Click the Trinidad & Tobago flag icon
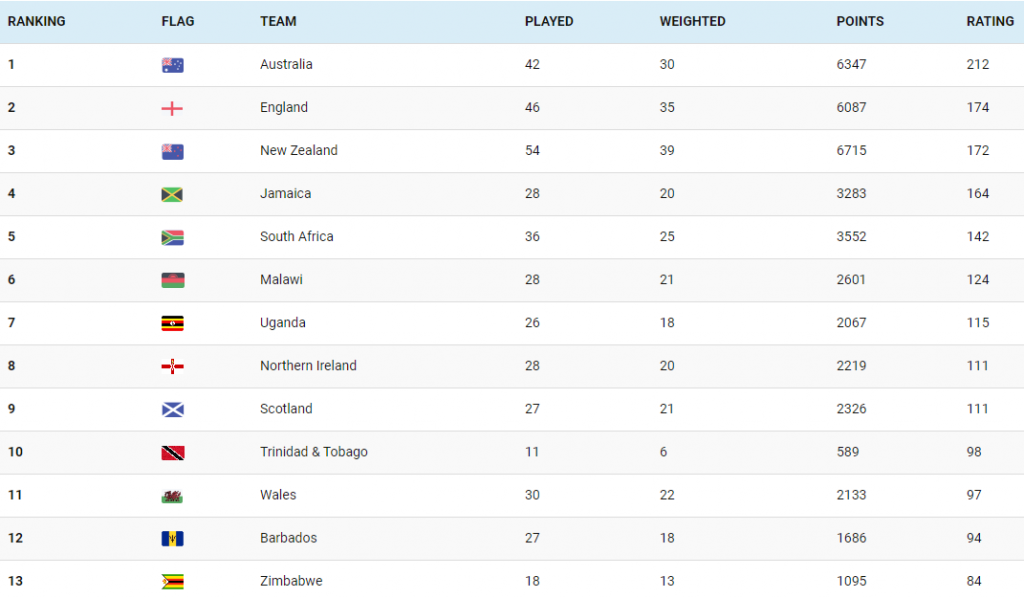The width and height of the screenshot is (1024, 598). (x=172, y=452)
